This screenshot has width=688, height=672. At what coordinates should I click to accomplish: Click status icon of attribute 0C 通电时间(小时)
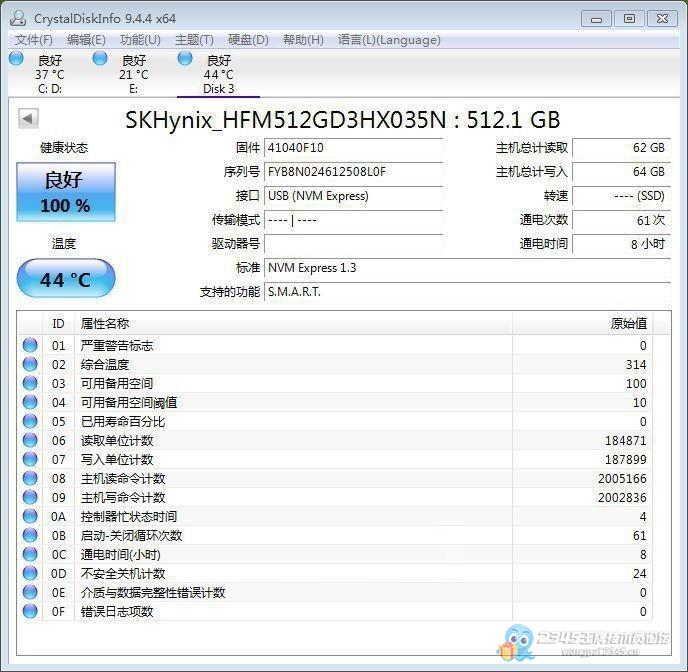30,554
